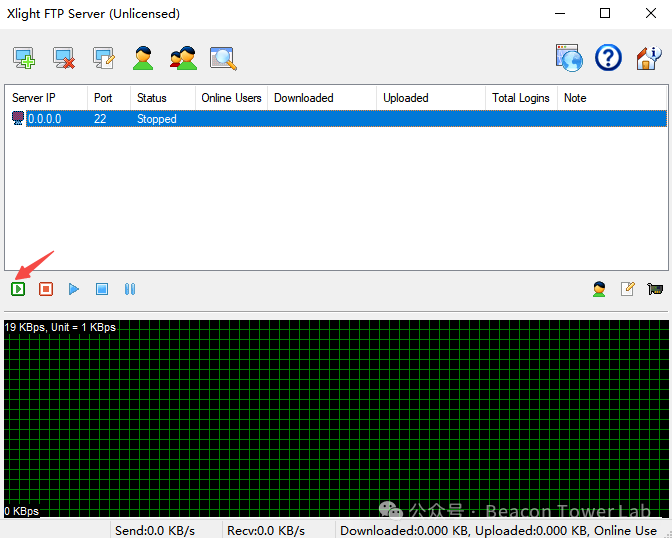The height and width of the screenshot is (538, 672).
Task: Open Modify Virtual Server configuration icon
Action: pyautogui.click(x=104, y=58)
